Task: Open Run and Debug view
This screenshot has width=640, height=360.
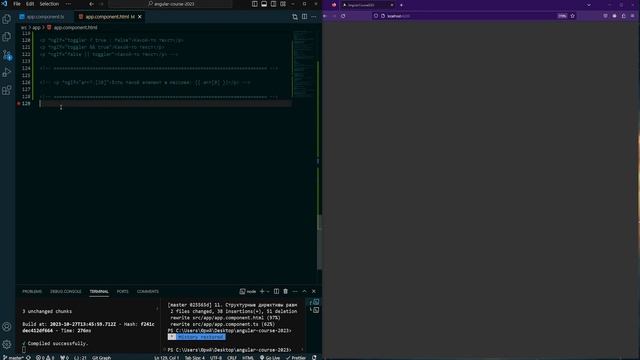Action: click(x=7, y=73)
